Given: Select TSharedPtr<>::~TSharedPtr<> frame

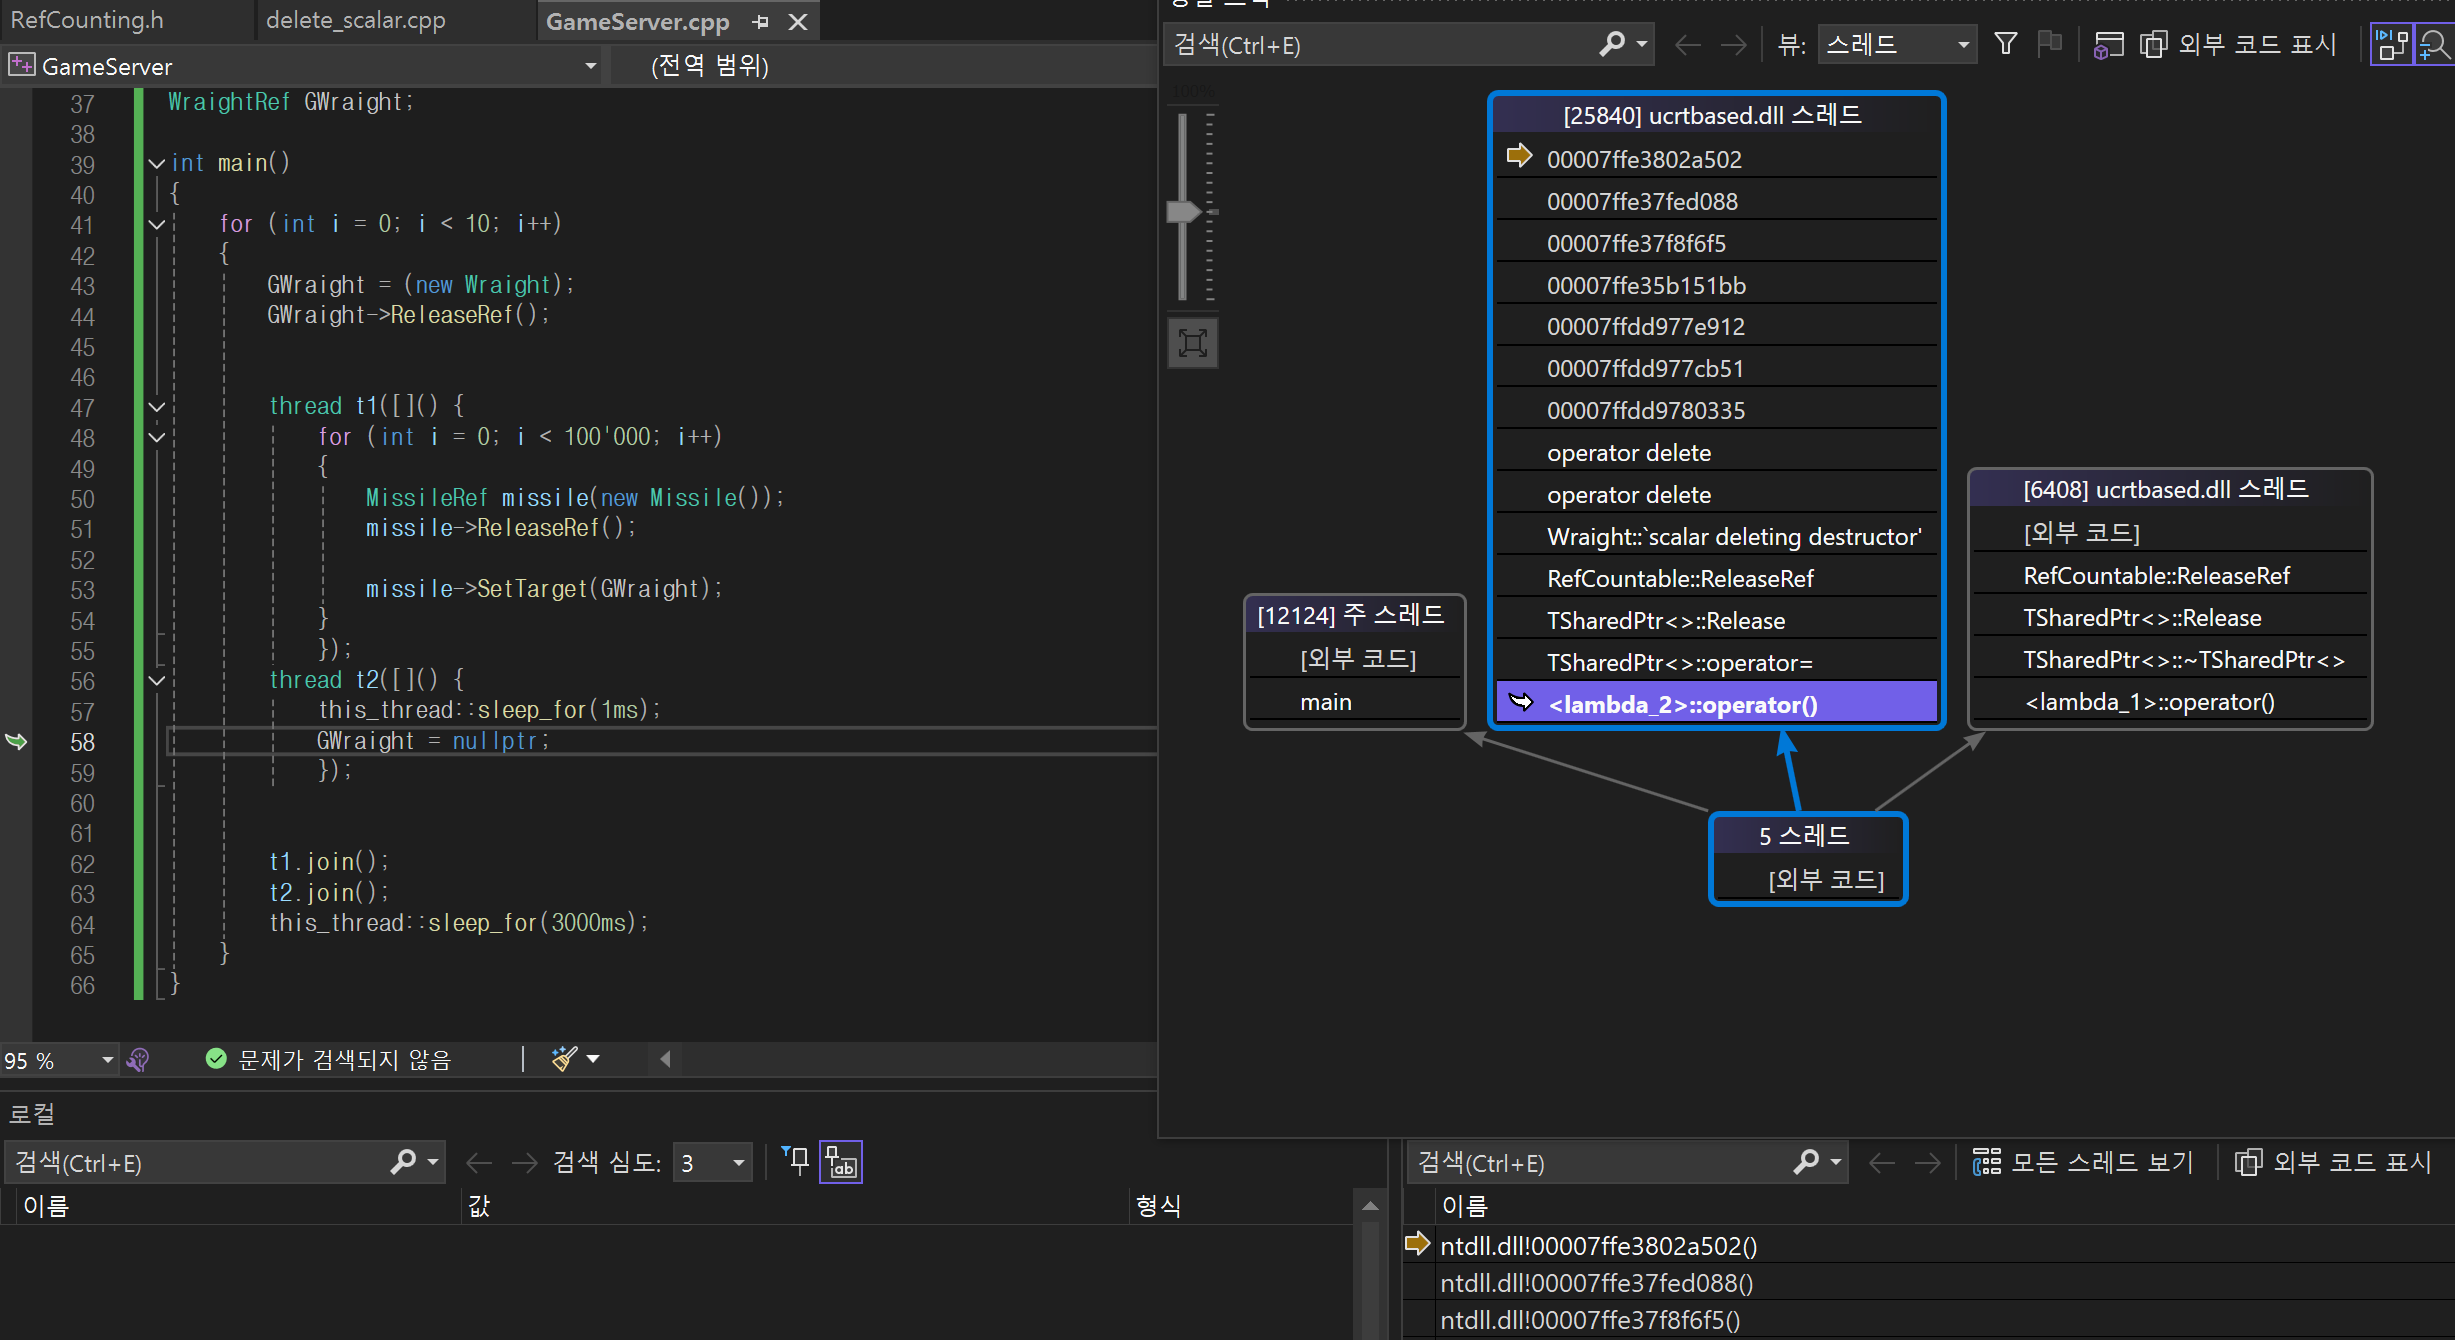Looking at the screenshot, I should click(x=2169, y=660).
